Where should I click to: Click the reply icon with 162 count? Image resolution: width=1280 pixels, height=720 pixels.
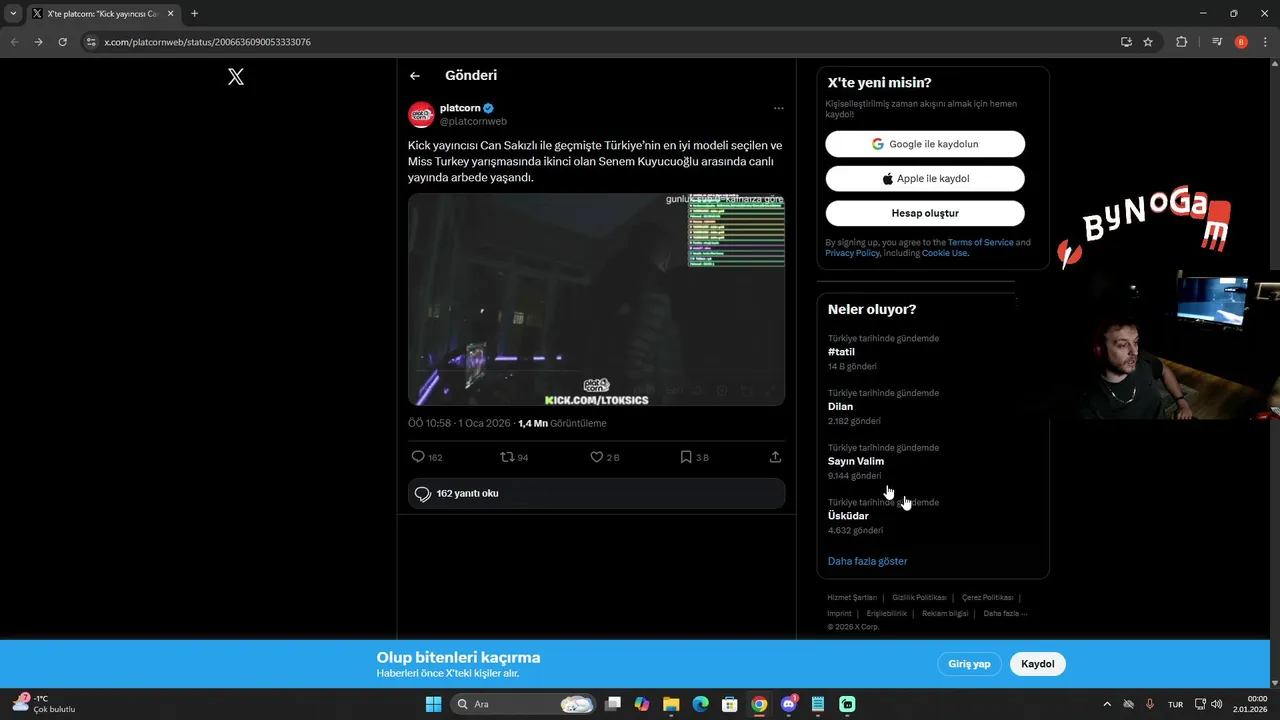tap(418, 457)
